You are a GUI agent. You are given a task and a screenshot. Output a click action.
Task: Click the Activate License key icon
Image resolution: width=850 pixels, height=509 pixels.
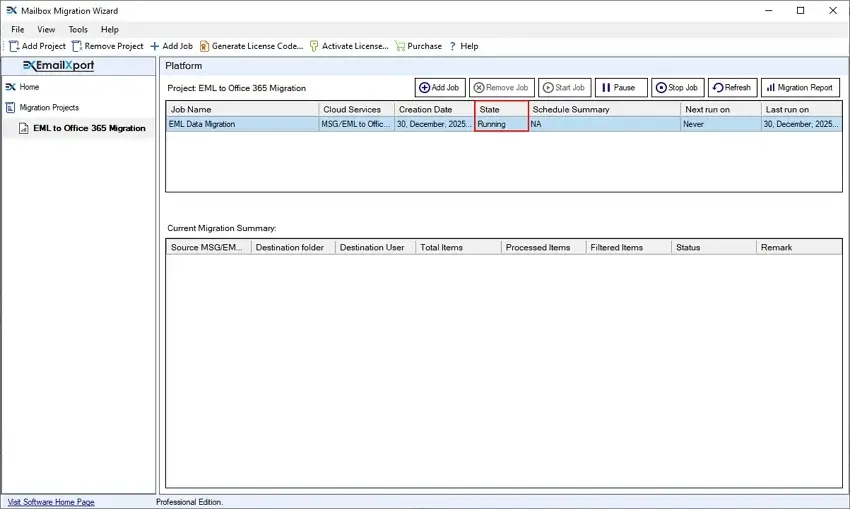pos(314,46)
